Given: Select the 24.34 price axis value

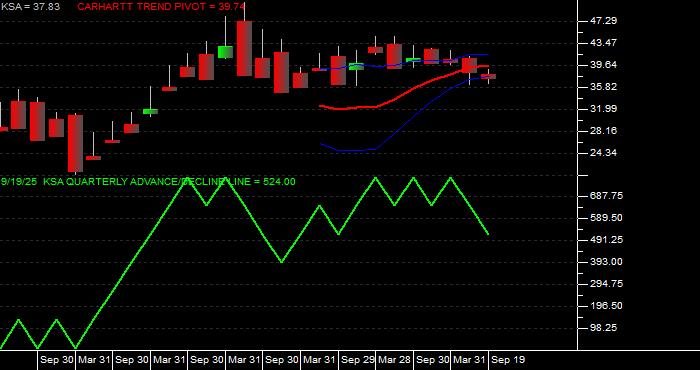Looking at the screenshot, I should [x=603, y=153].
